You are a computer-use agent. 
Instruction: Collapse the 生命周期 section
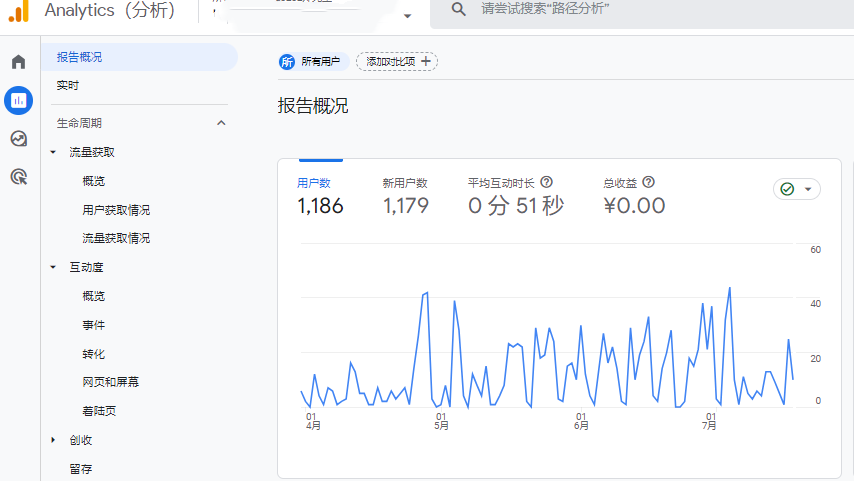(x=221, y=123)
